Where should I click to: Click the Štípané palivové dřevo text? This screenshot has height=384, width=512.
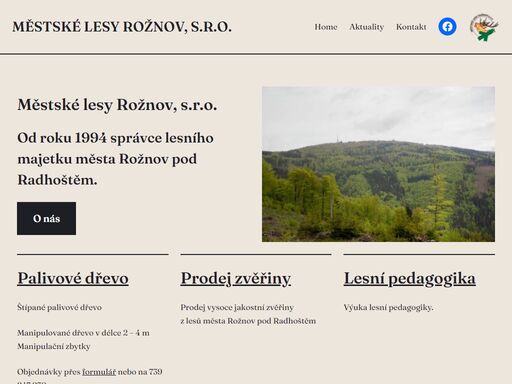[x=59, y=307]
